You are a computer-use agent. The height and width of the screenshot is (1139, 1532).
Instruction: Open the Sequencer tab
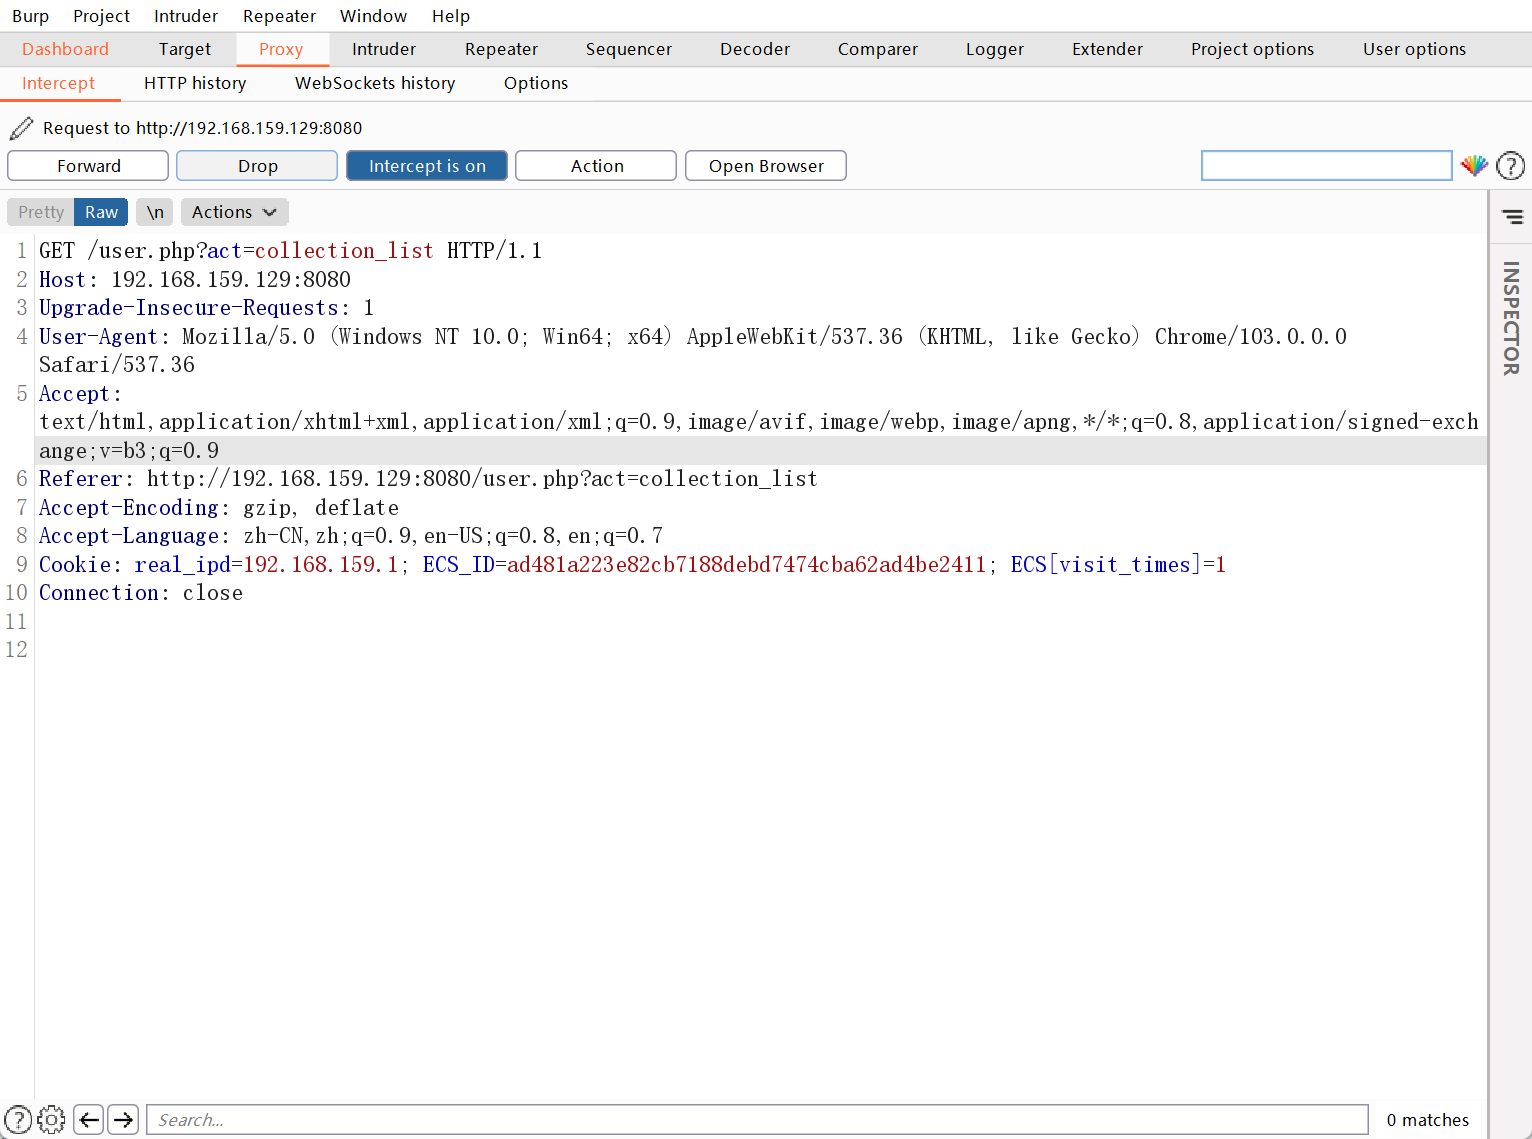coord(629,49)
